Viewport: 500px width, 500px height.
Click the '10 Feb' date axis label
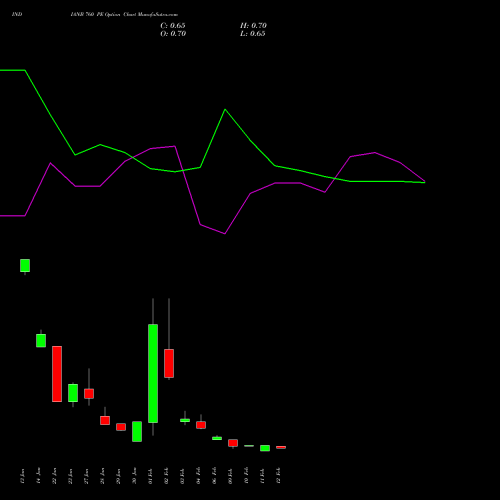tap(247, 476)
